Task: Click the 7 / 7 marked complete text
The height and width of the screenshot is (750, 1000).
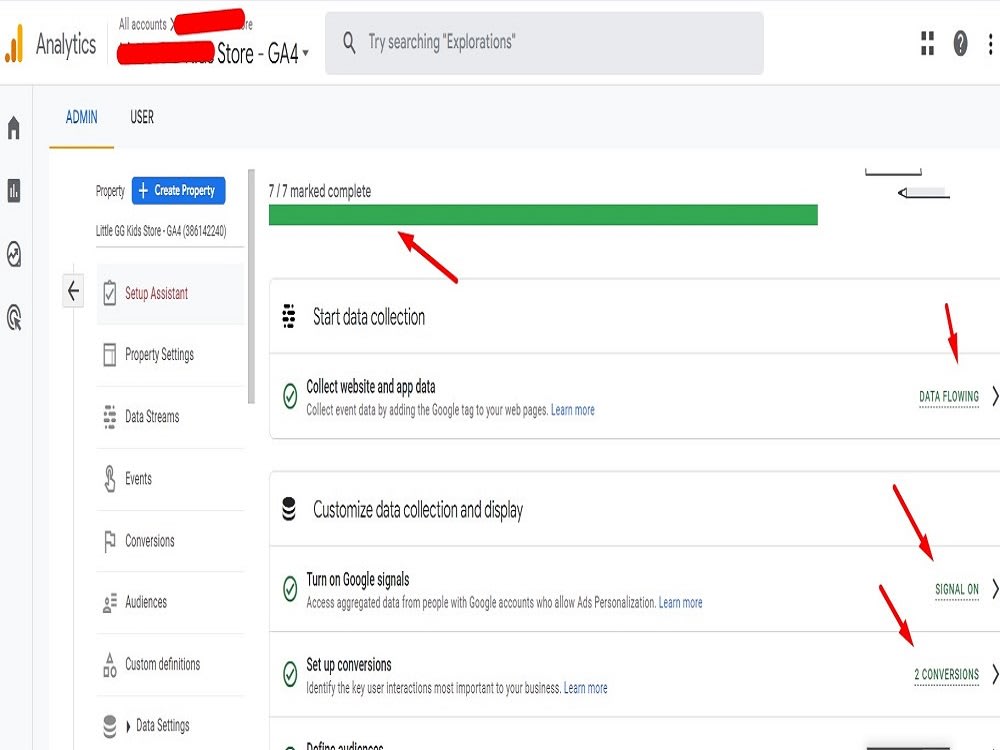Action: point(320,191)
